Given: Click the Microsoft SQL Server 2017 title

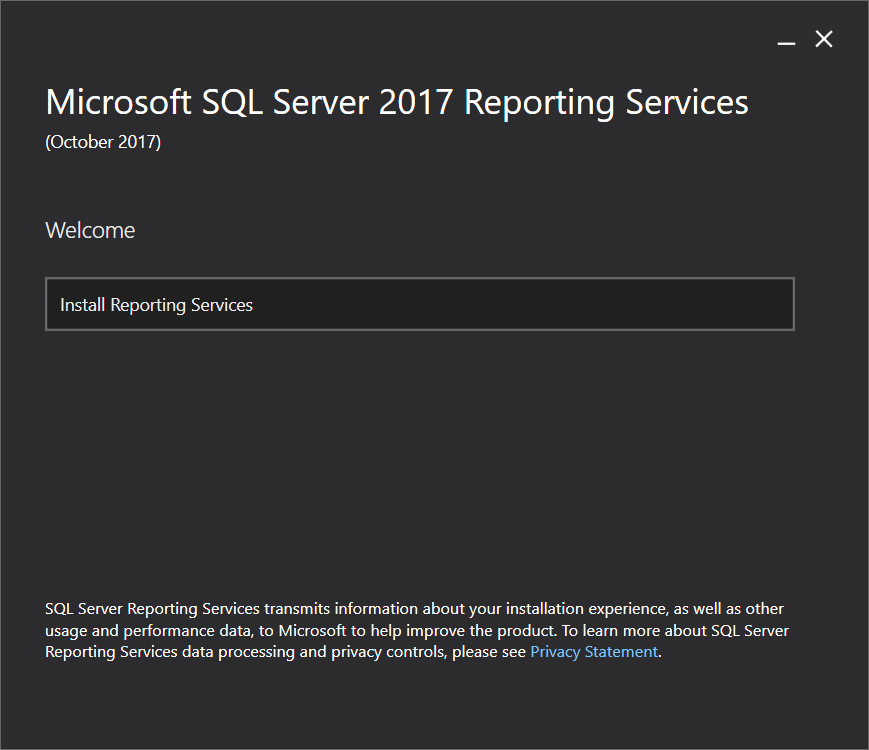Looking at the screenshot, I should pos(397,103).
